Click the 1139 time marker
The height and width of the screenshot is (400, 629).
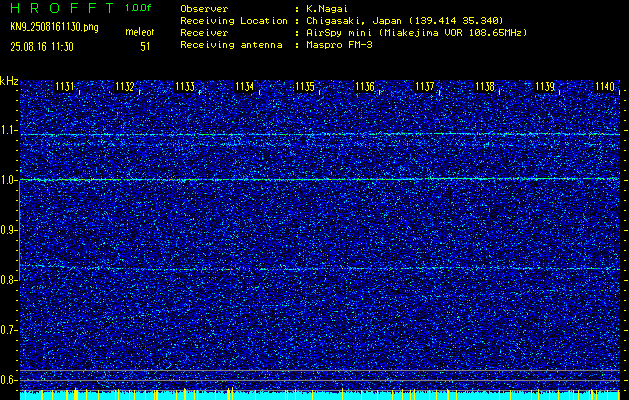pos(545,86)
